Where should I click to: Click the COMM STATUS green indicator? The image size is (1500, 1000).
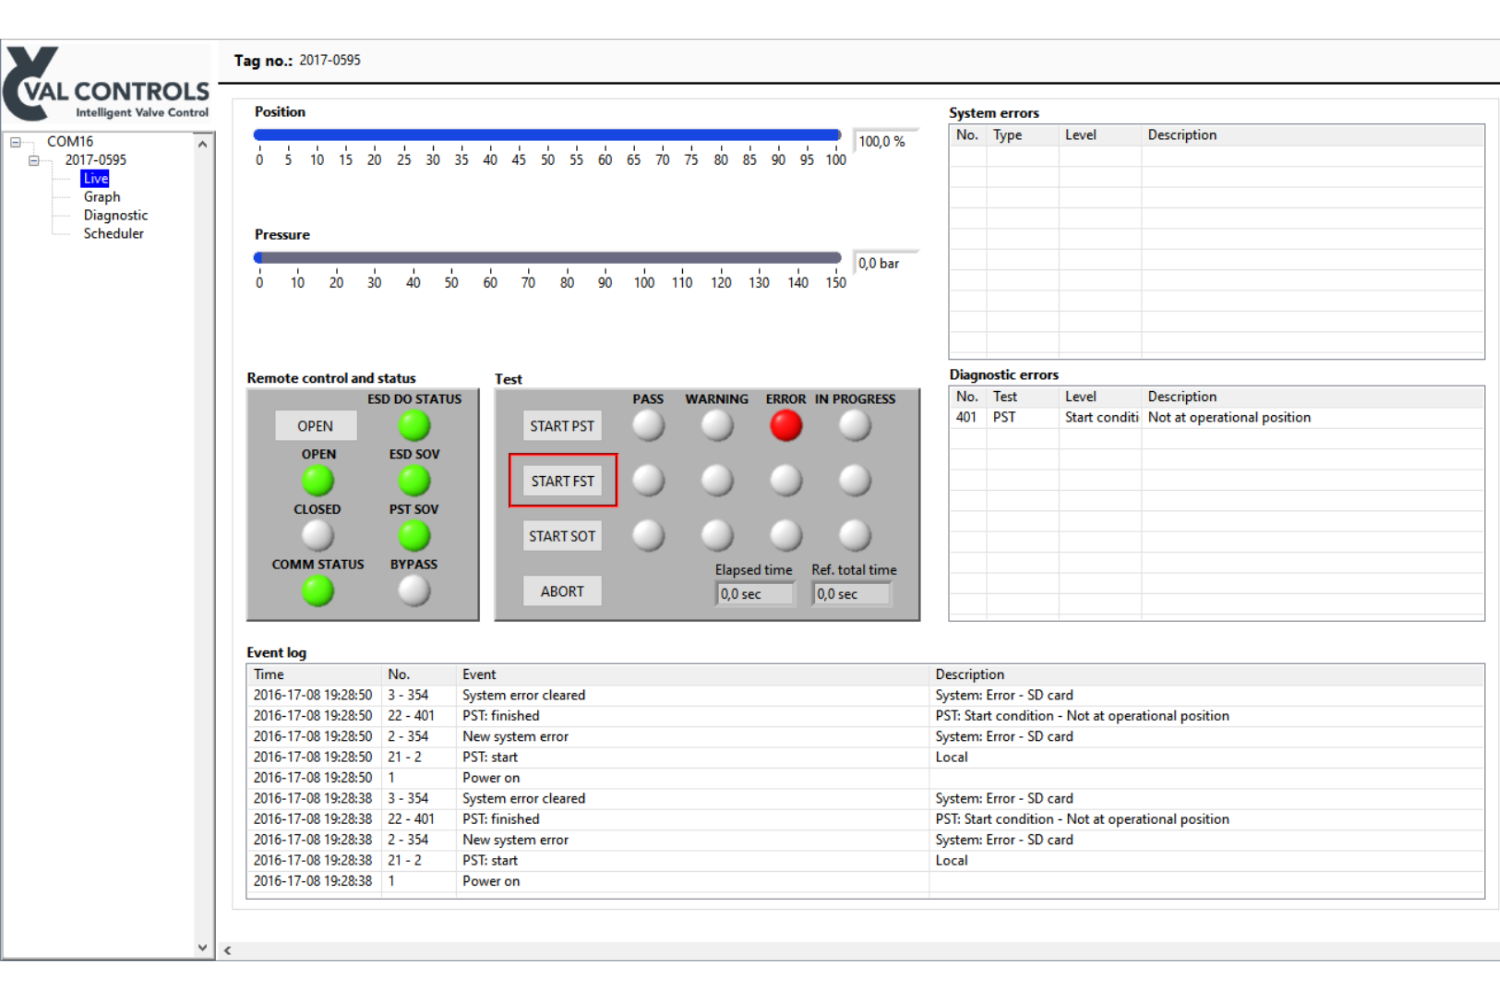click(x=318, y=592)
